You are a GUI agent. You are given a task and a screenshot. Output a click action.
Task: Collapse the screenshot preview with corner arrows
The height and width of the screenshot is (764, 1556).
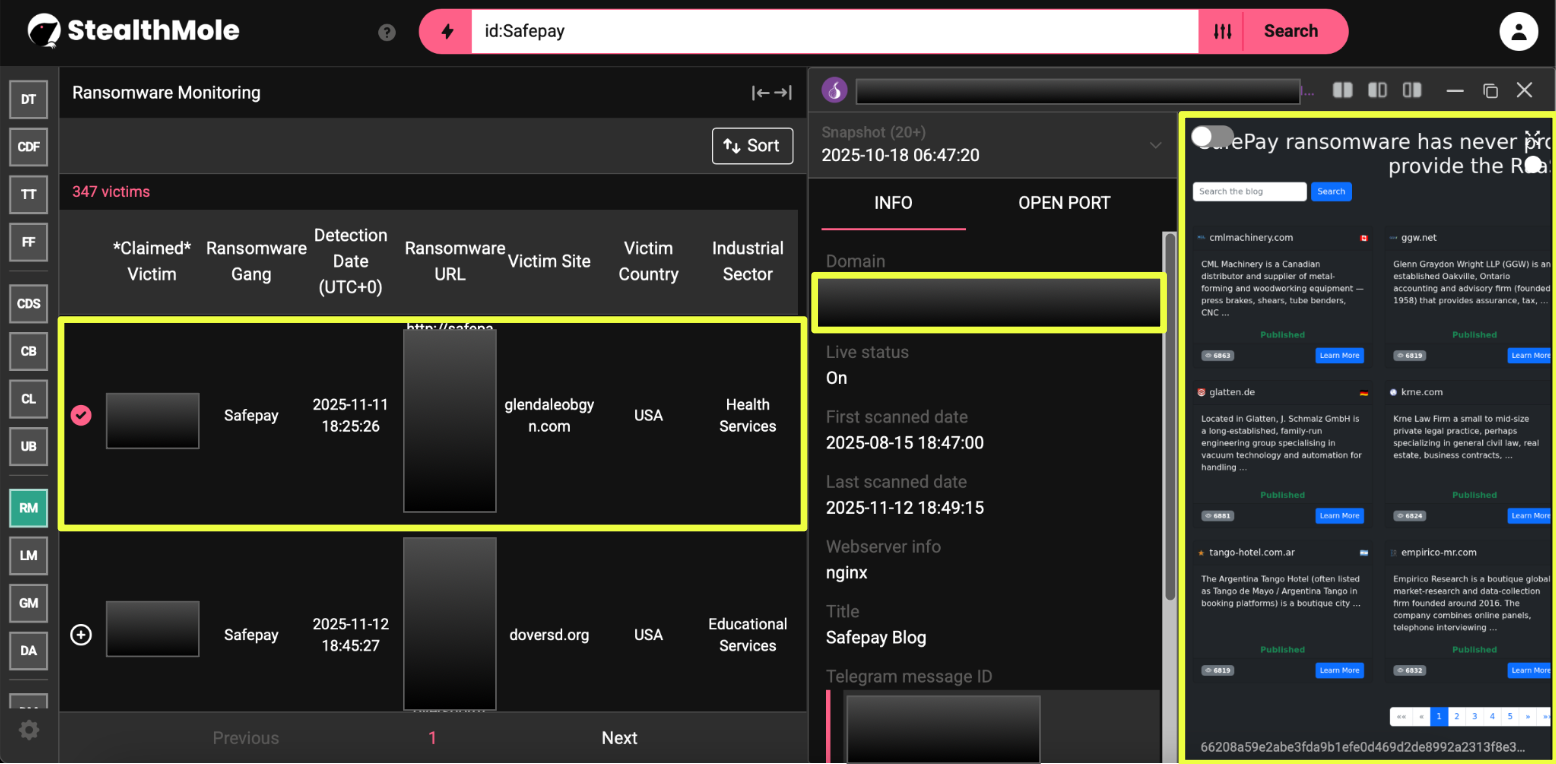click(1532, 137)
